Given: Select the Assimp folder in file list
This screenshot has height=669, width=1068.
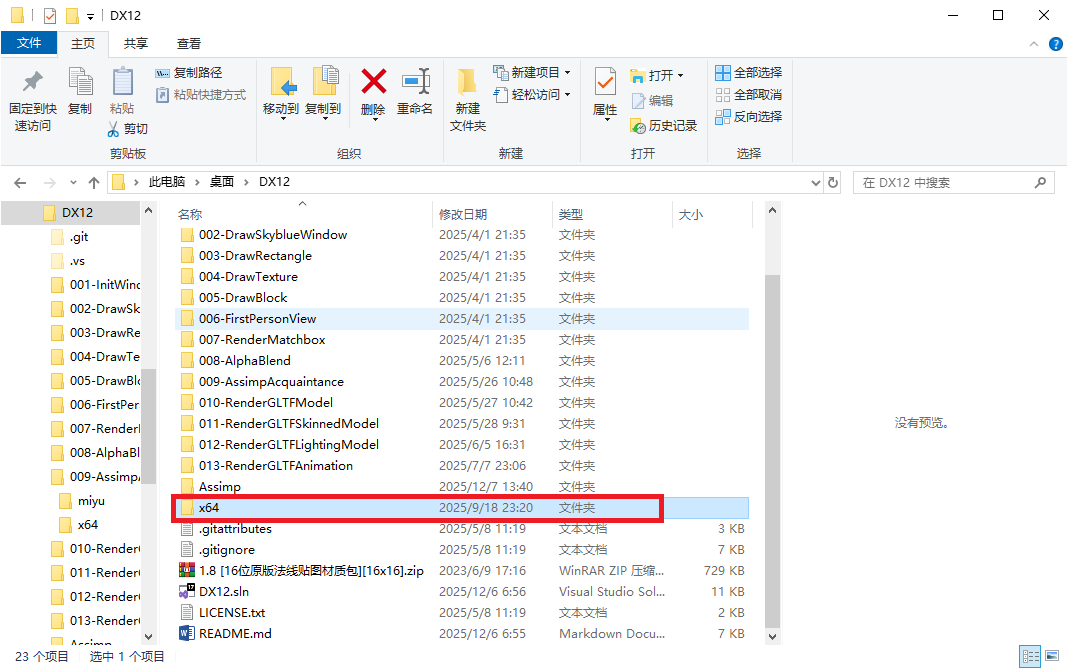Looking at the screenshot, I should click(x=462, y=487).
